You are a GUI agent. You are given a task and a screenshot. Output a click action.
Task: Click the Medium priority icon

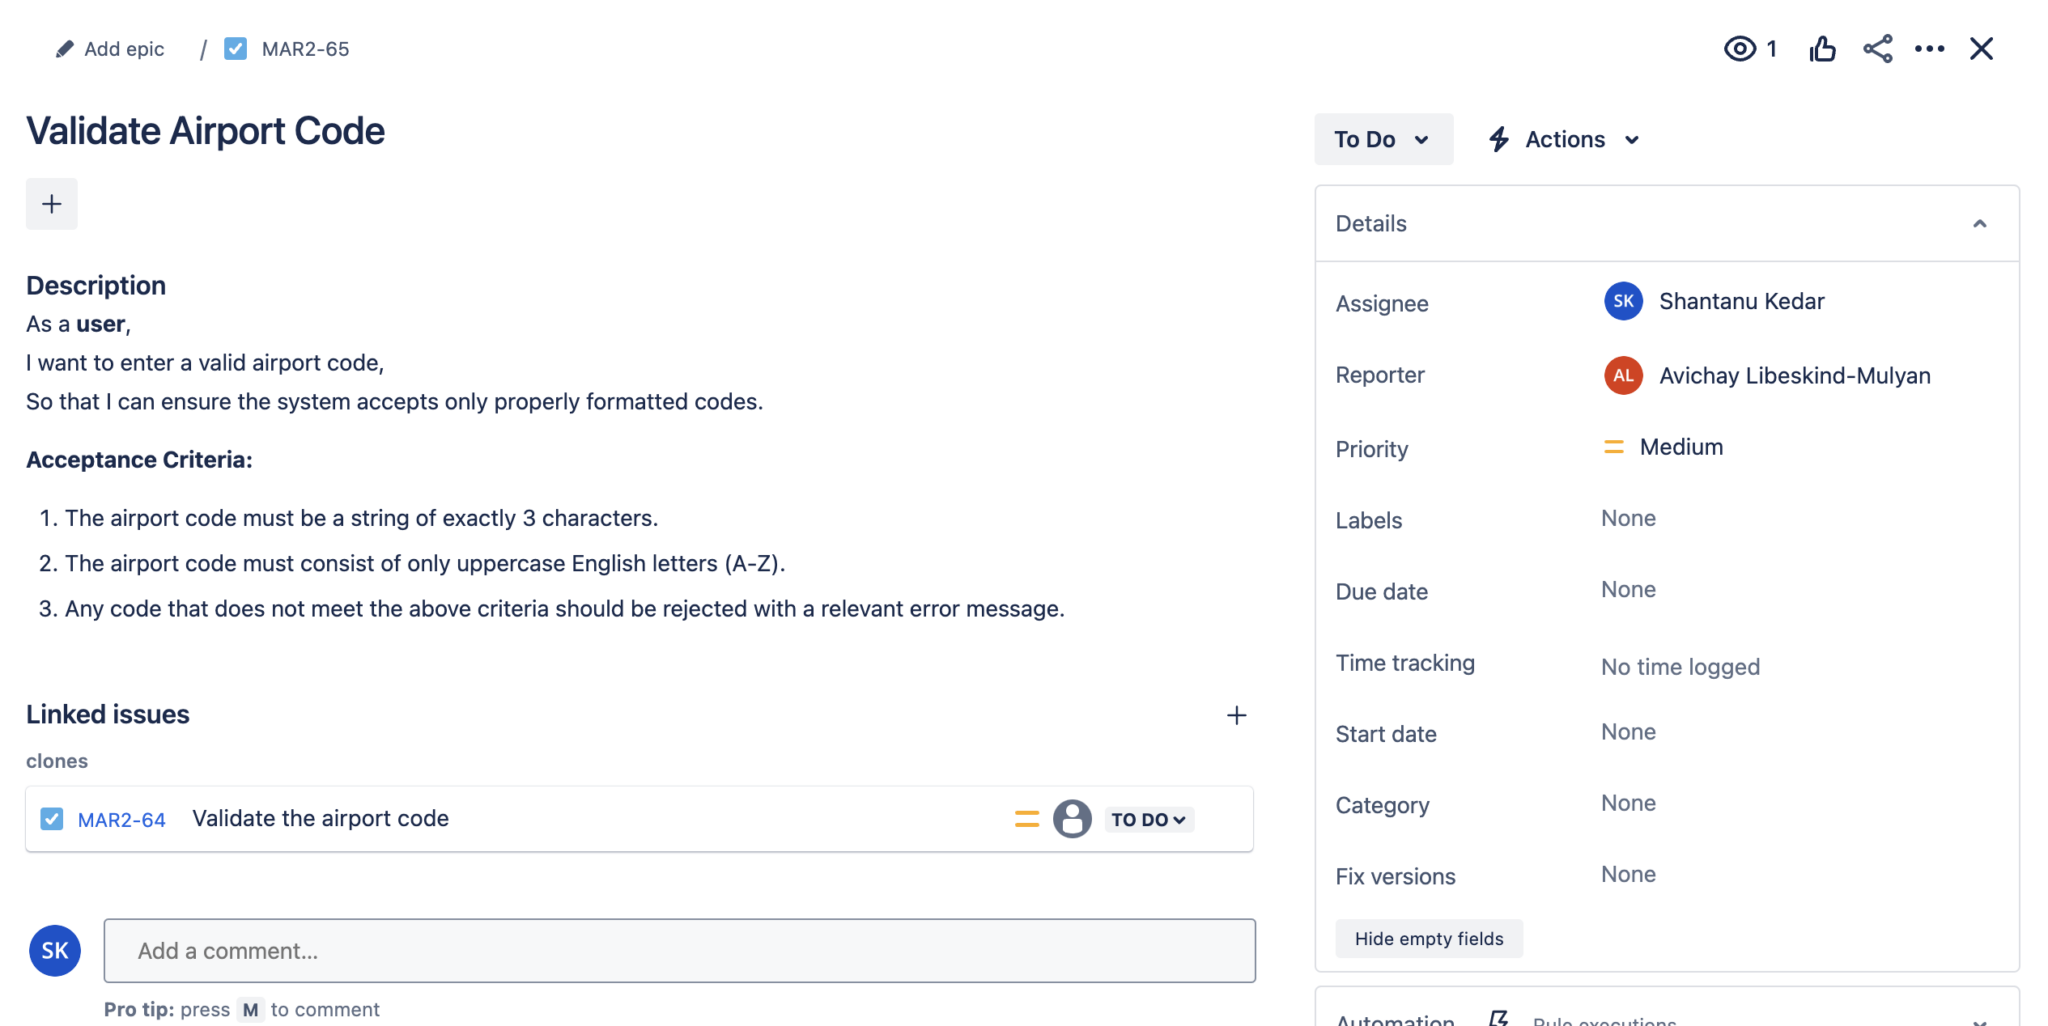tap(1613, 447)
